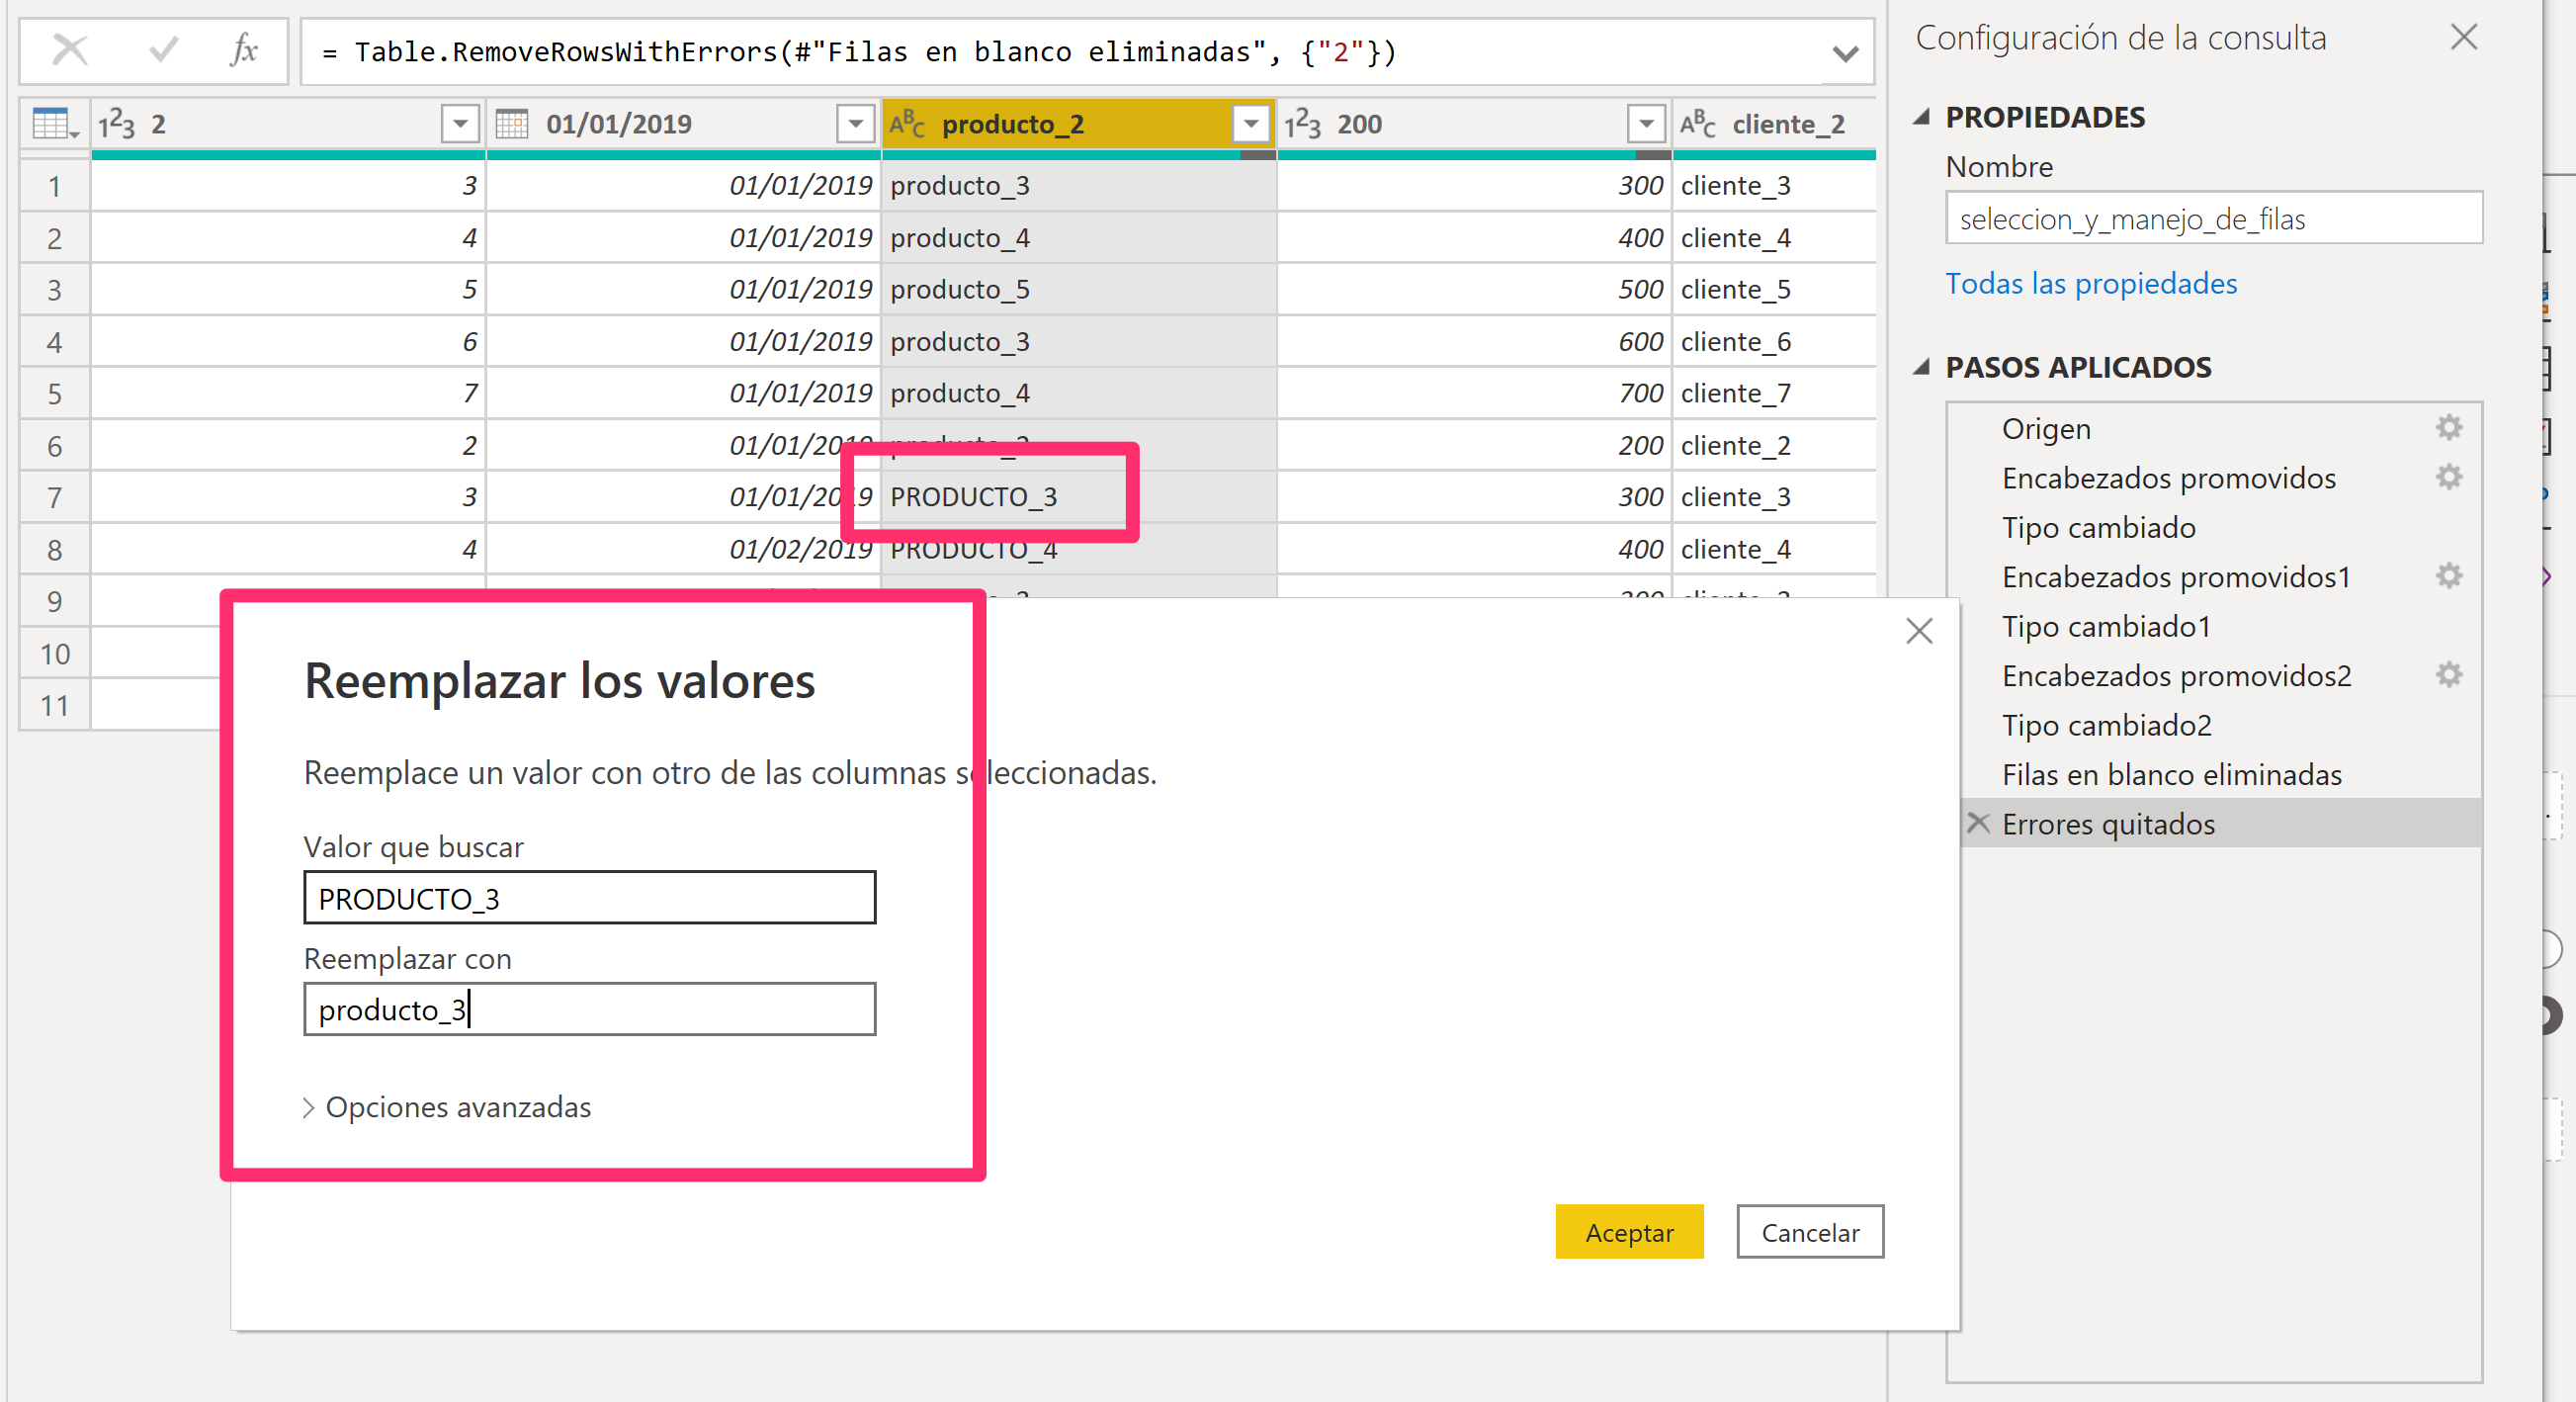
Task: Select the Origen applied step
Action: pyautogui.click(x=2213, y=428)
